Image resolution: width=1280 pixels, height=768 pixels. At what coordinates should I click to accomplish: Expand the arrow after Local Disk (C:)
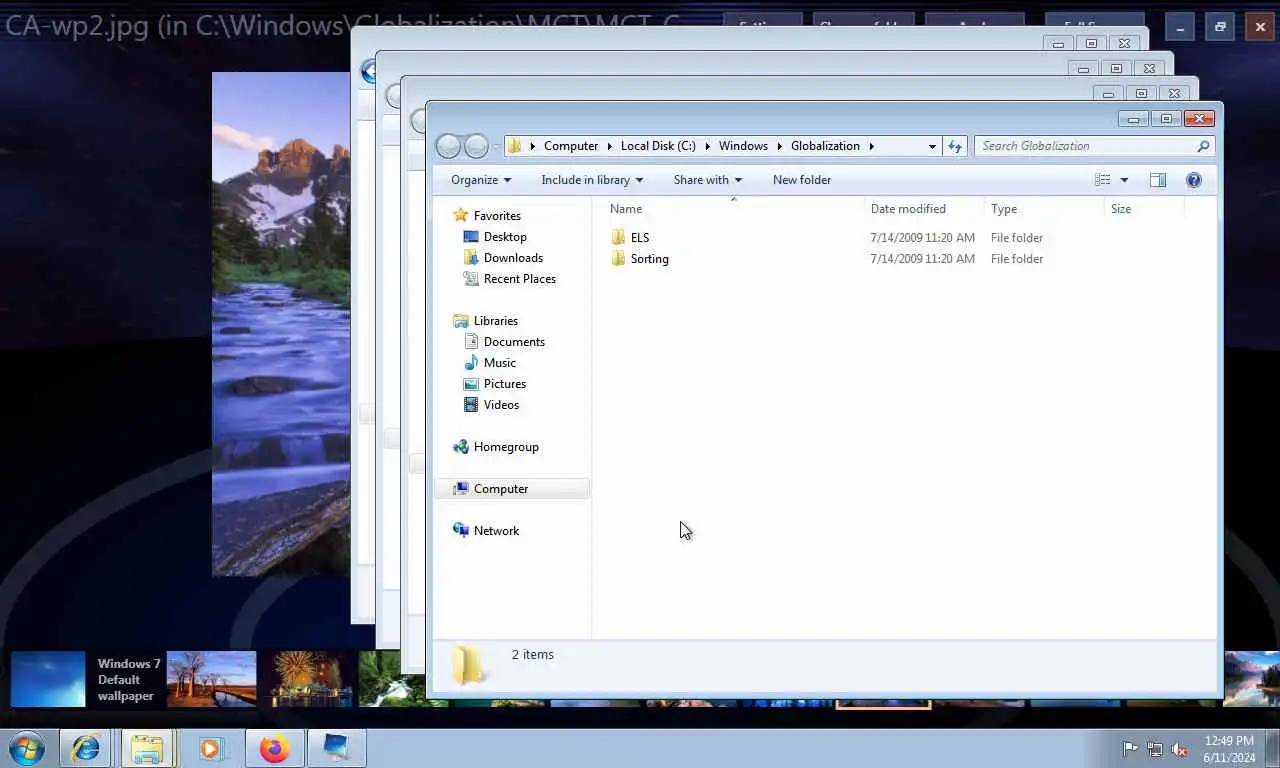(x=707, y=146)
